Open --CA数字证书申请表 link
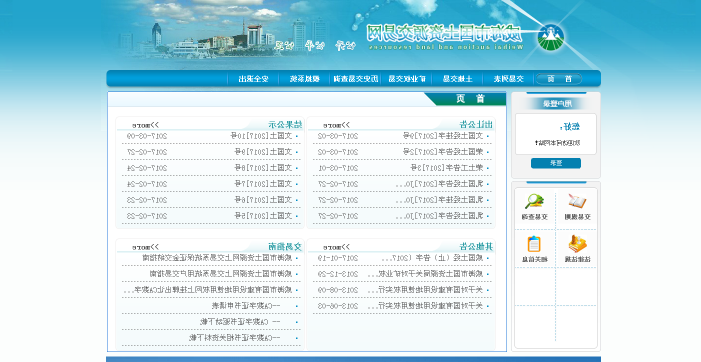Screen dimensions: 701x362 coord(246,306)
